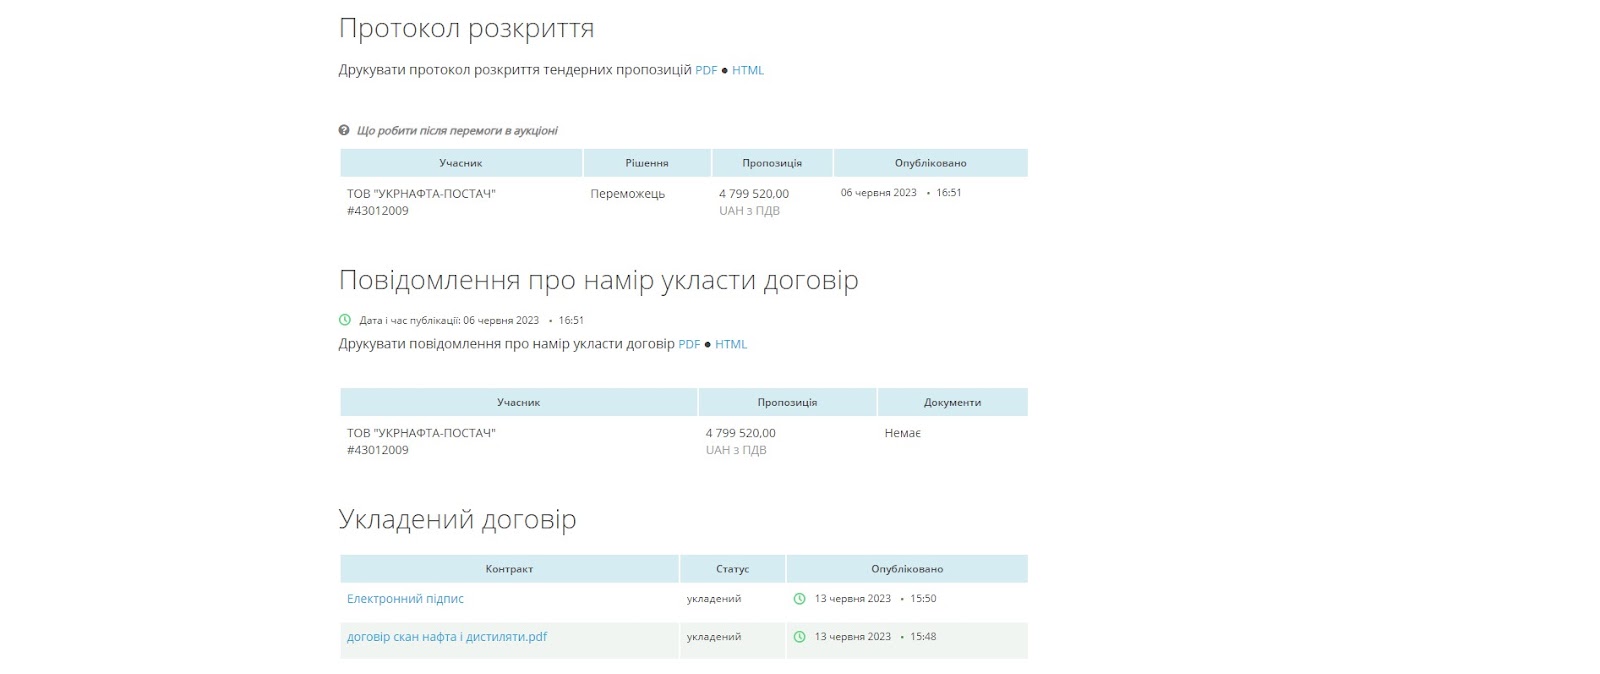
Task: Click 'Опубліковано' header in the protocol table
Action: pos(931,163)
